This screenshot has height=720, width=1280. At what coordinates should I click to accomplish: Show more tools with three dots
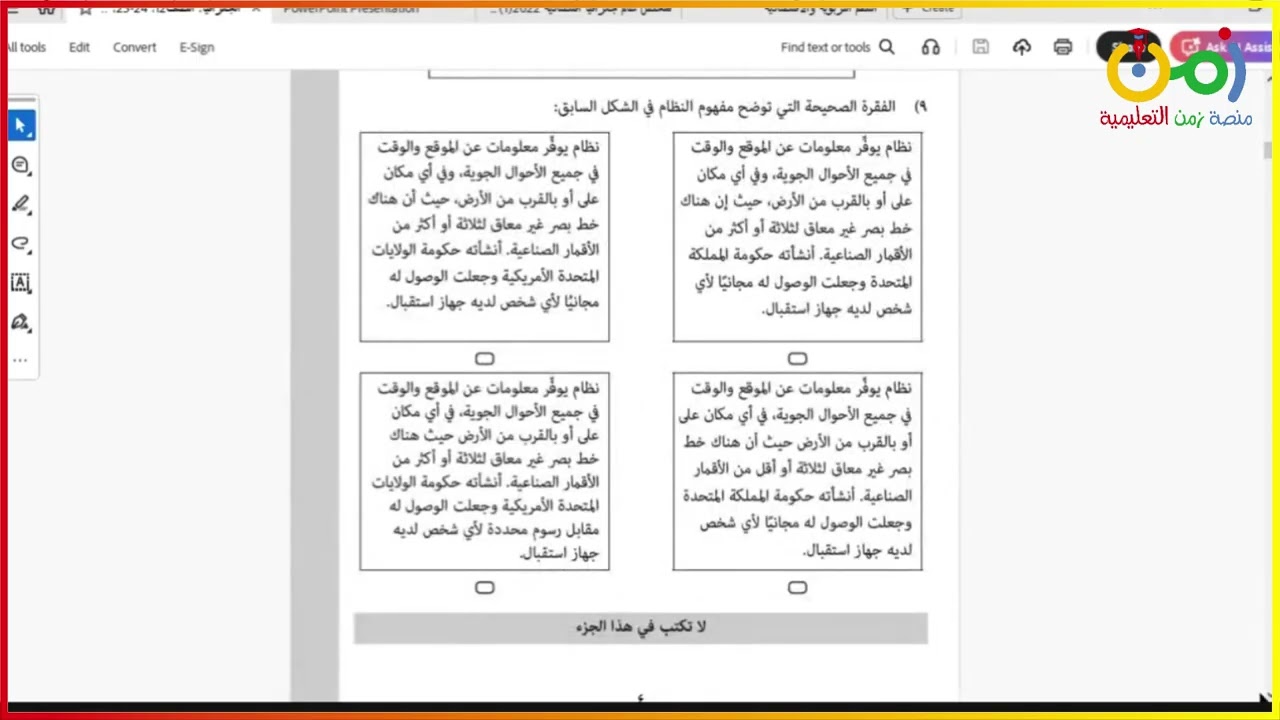click(21, 360)
